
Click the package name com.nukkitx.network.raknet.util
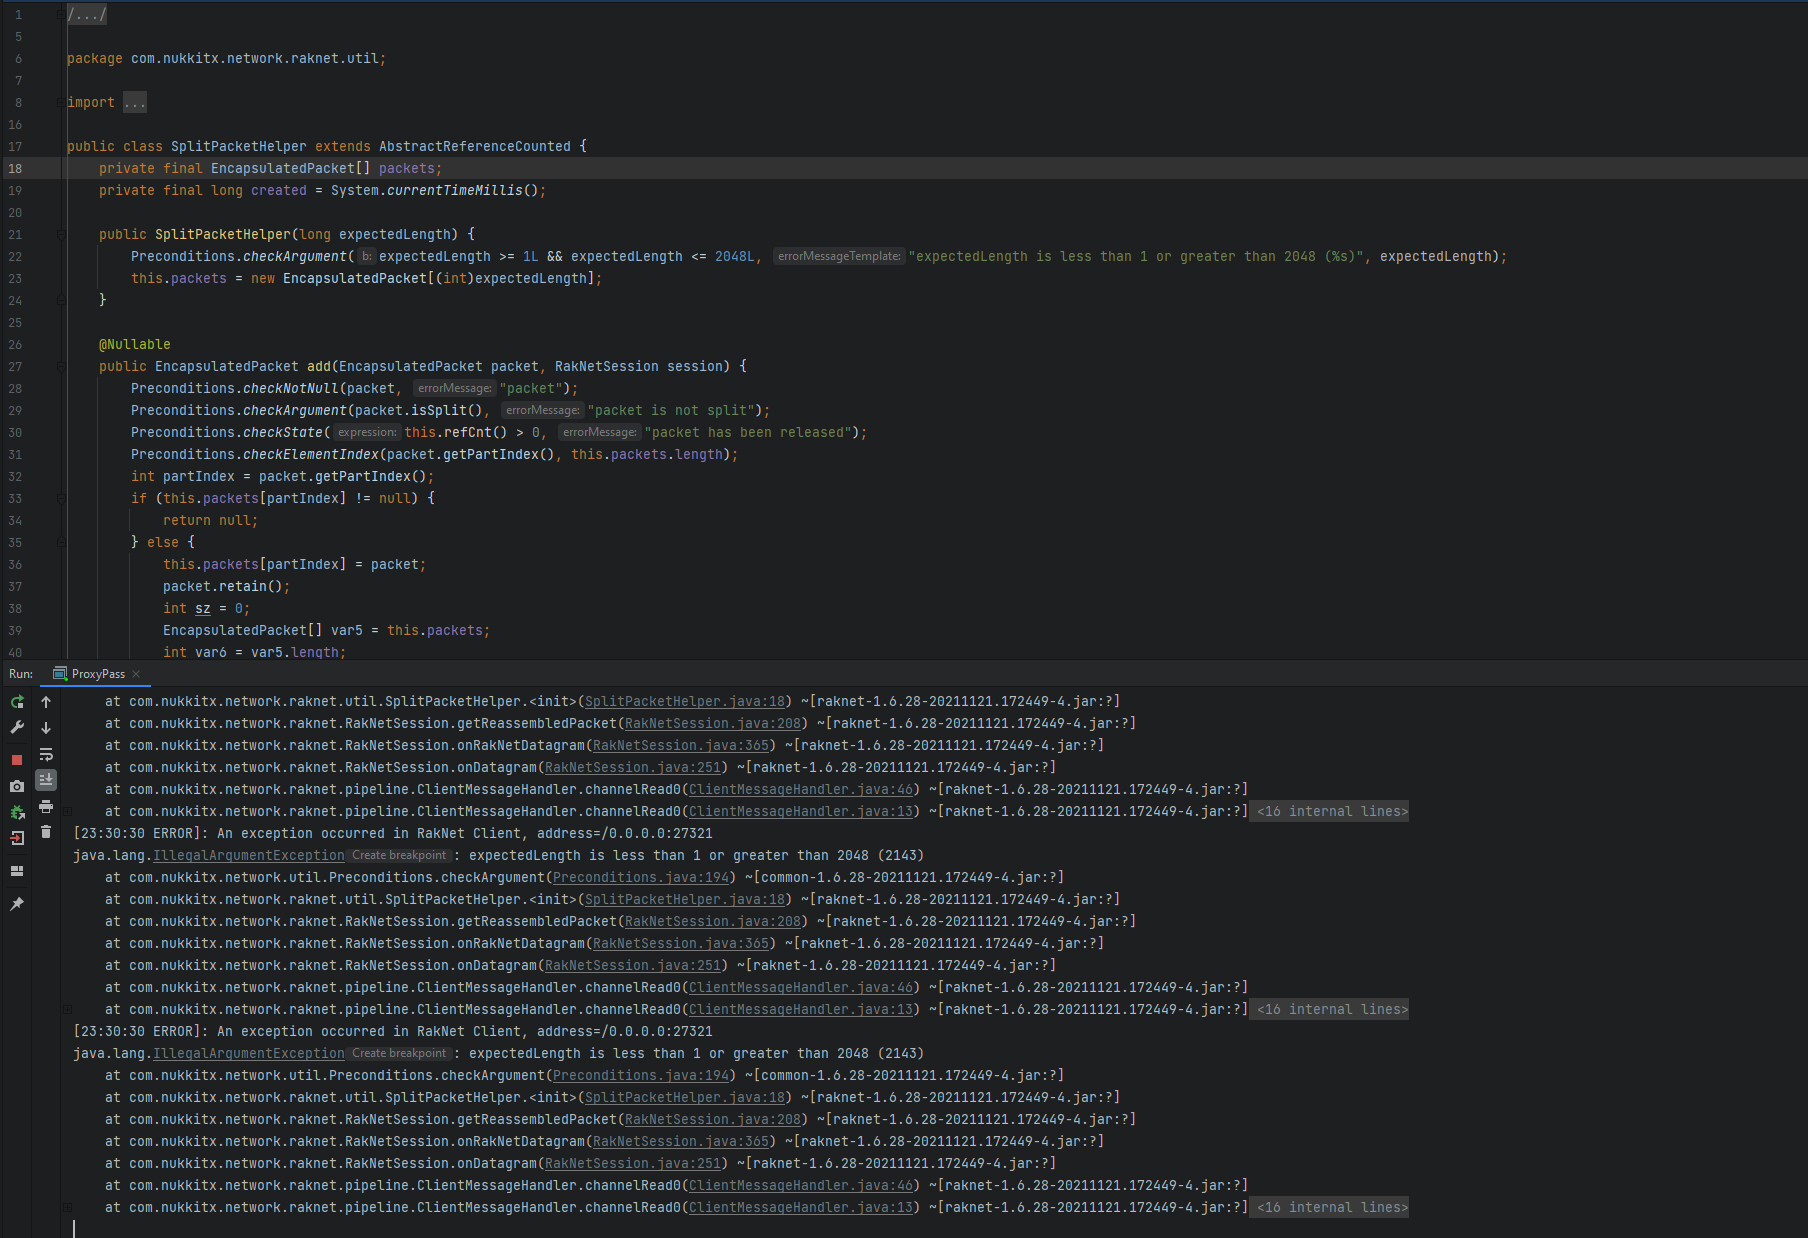[255, 58]
